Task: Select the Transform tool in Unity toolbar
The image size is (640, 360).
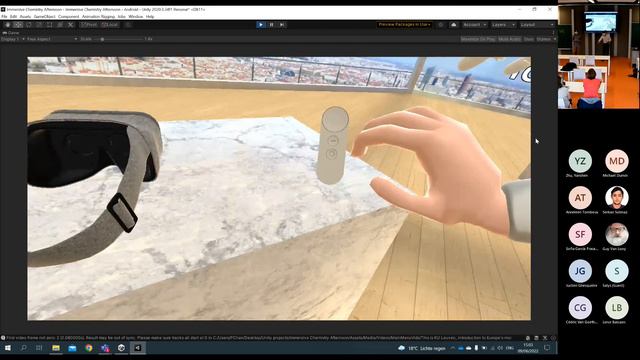Action: (60, 25)
